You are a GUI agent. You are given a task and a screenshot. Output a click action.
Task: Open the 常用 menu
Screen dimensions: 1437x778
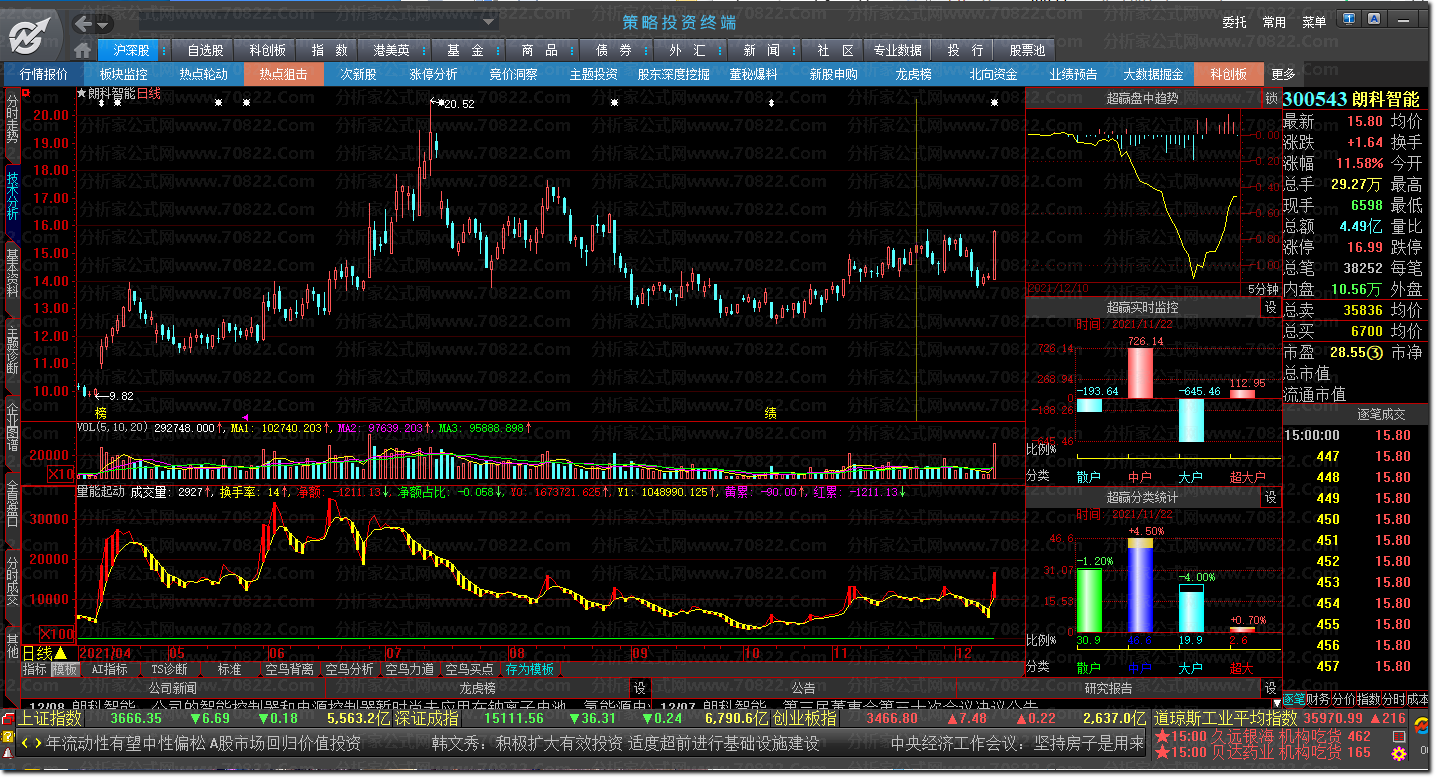[1274, 22]
